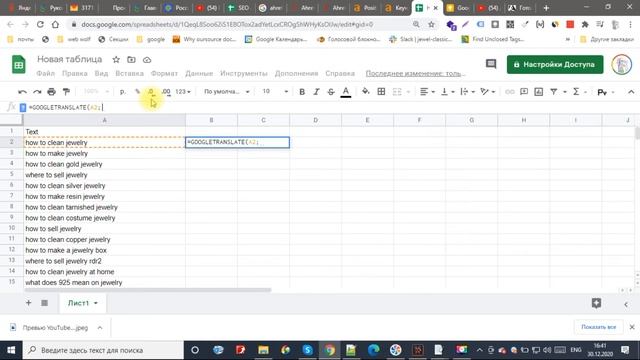The image size is (640, 360).
Task: Open the fill color picker
Action: click(x=366, y=92)
